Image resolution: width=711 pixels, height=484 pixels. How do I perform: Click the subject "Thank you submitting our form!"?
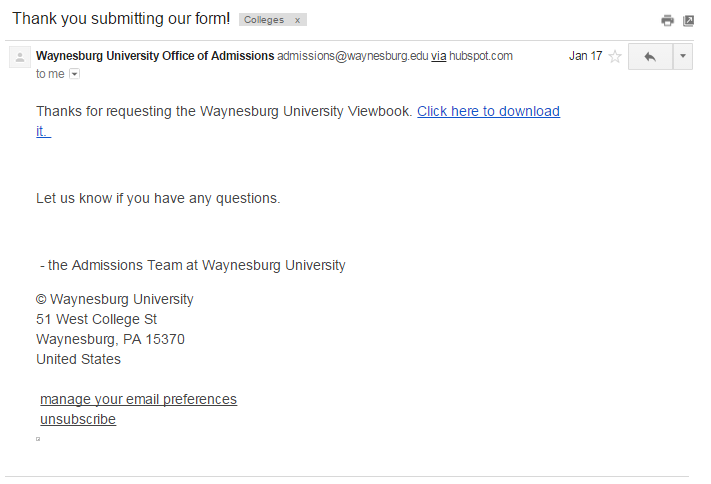coord(121,19)
